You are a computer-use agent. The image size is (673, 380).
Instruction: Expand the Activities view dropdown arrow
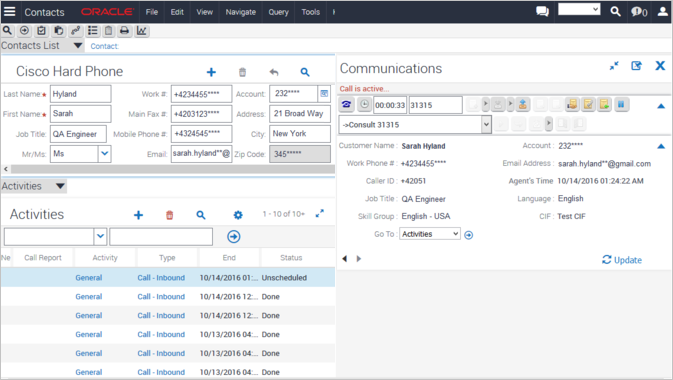[x=60, y=186]
